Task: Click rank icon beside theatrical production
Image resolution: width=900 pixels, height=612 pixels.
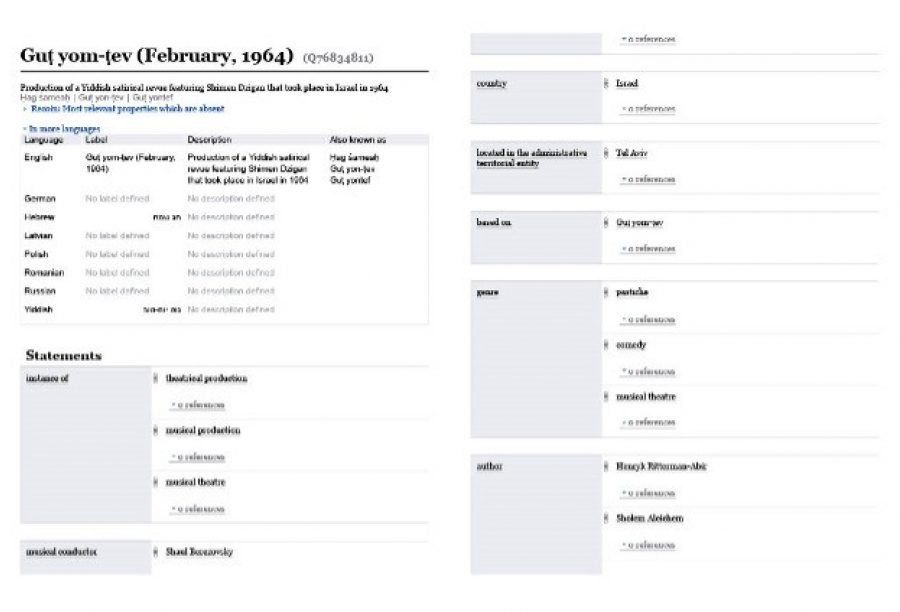Action: point(156,379)
